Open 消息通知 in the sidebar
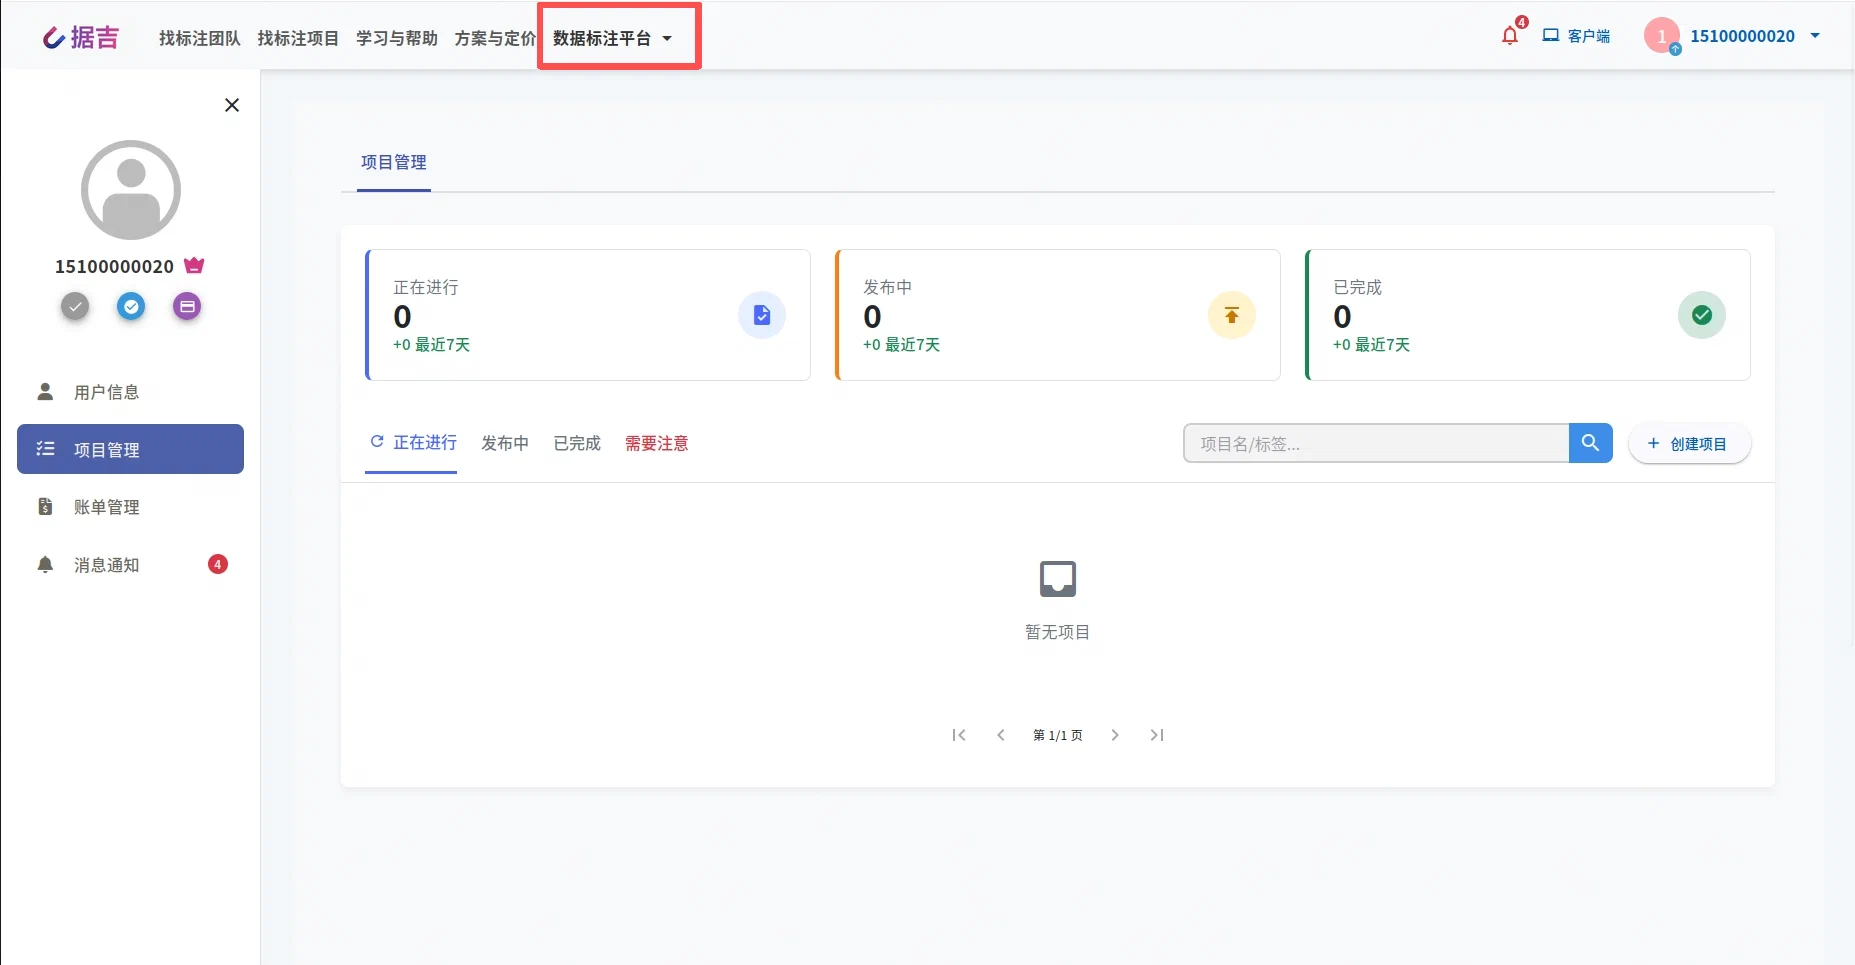The height and width of the screenshot is (965, 1855). coord(130,565)
